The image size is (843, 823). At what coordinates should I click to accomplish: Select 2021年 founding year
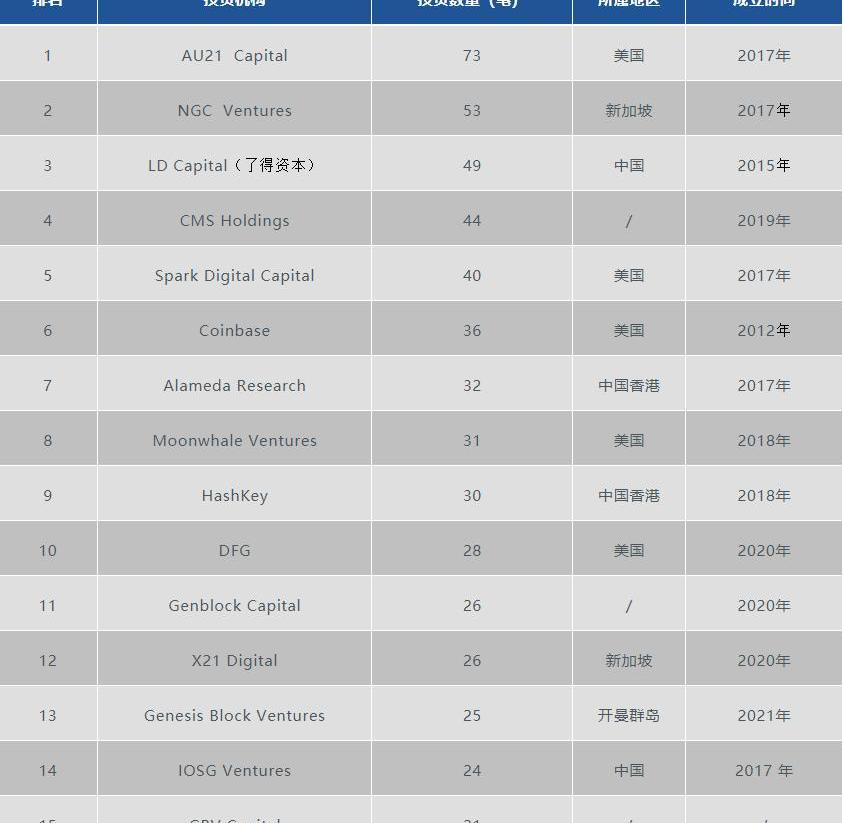tap(763, 715)
